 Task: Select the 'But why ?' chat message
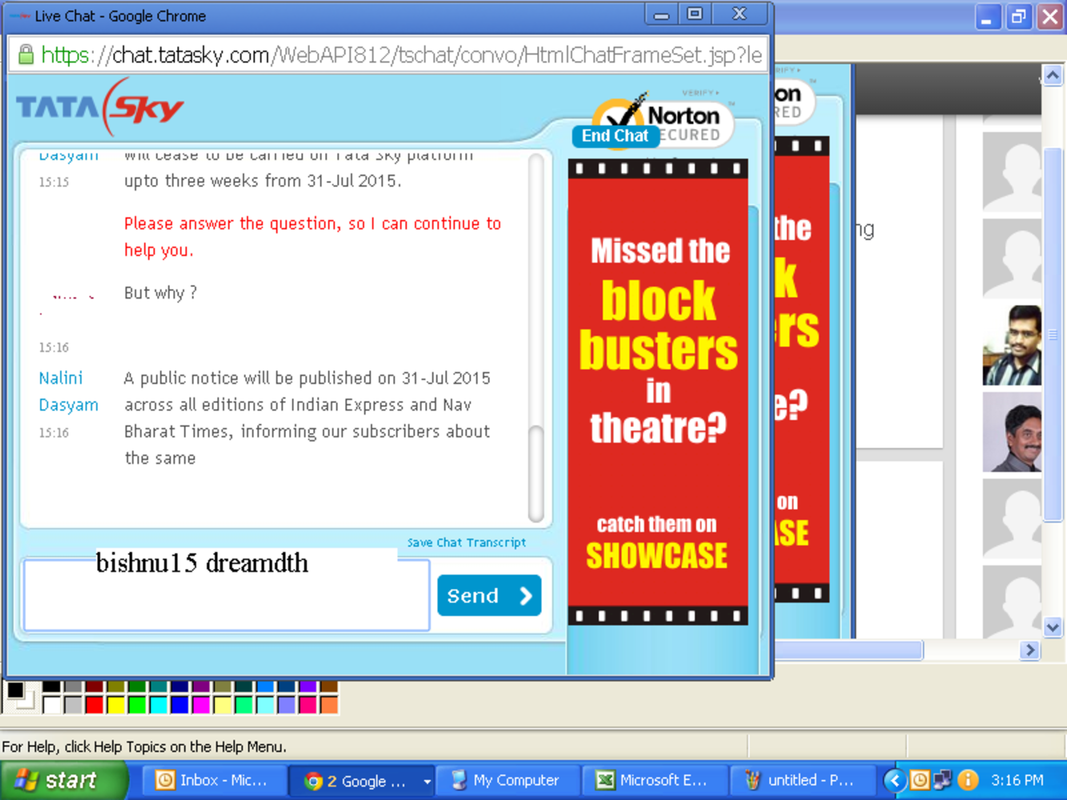point(161,293)
